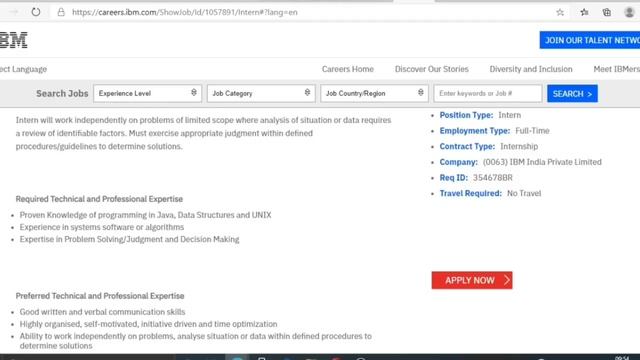Open the Job Category dropdown
Image resolution: width=640 pixels, height=360 pixels.
(261, 93)
